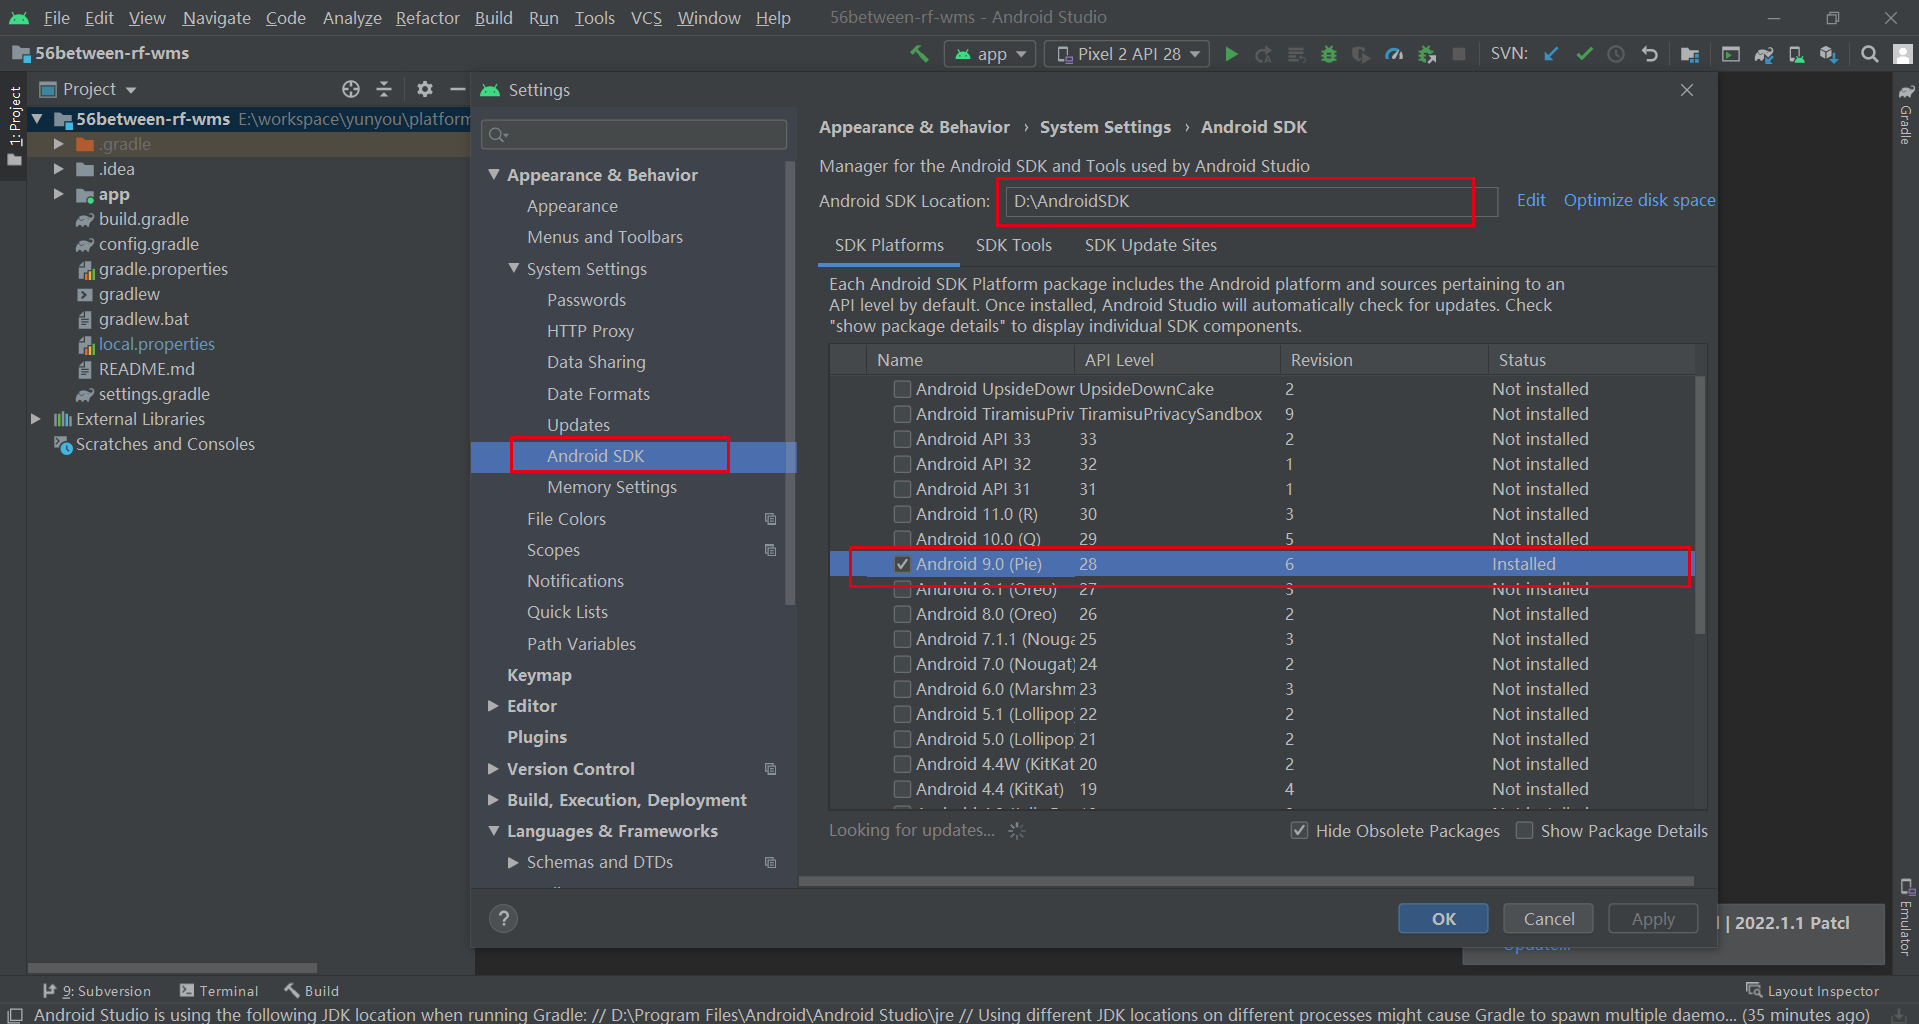
Task: Open the Profiler gauge icon
Action: tap(1394, 54)
